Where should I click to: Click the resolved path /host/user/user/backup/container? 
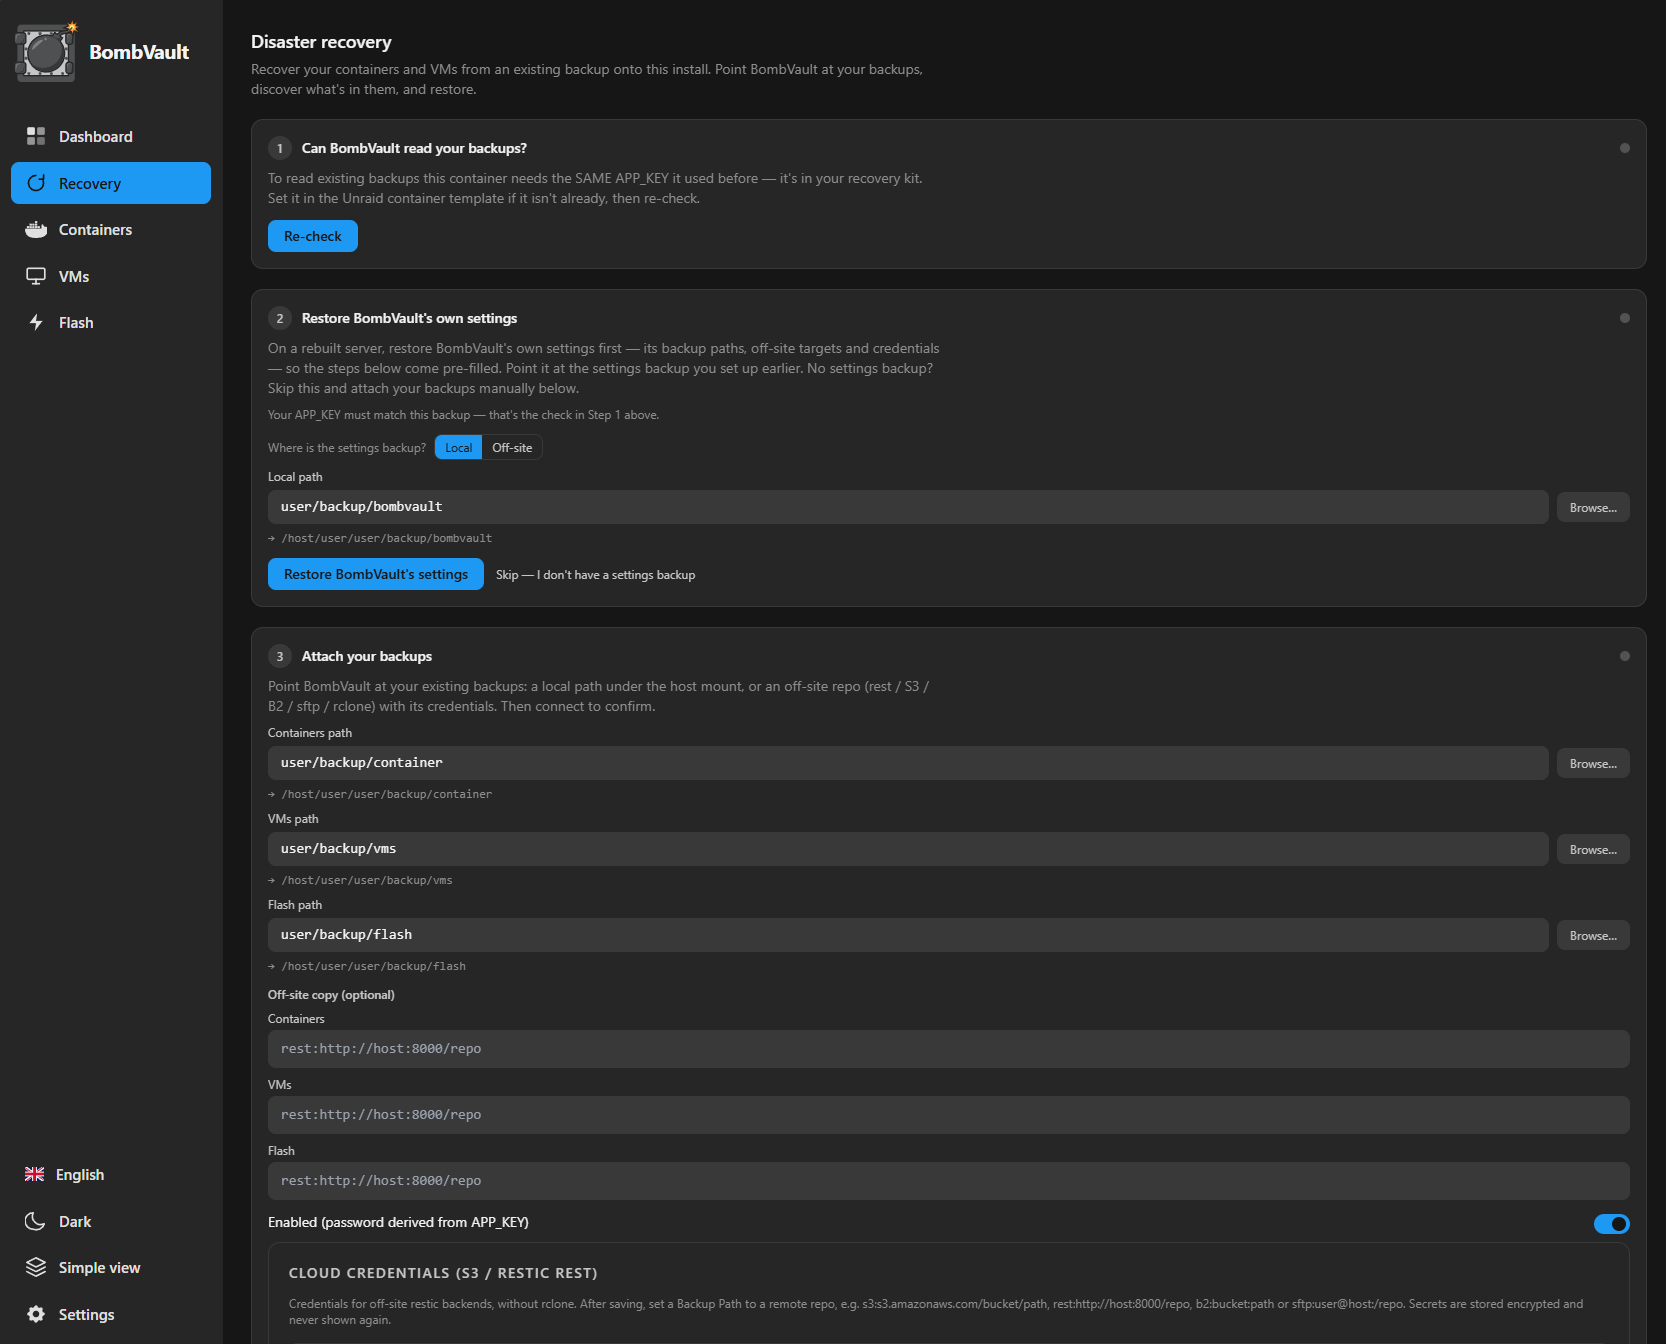tap(386, 794)
